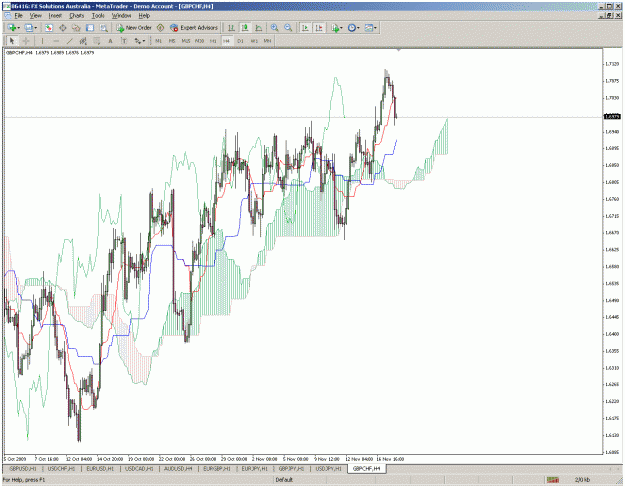Screen dimensions: 625x486
Task: Switch timeframe to D1
Action: coord(240,41)
